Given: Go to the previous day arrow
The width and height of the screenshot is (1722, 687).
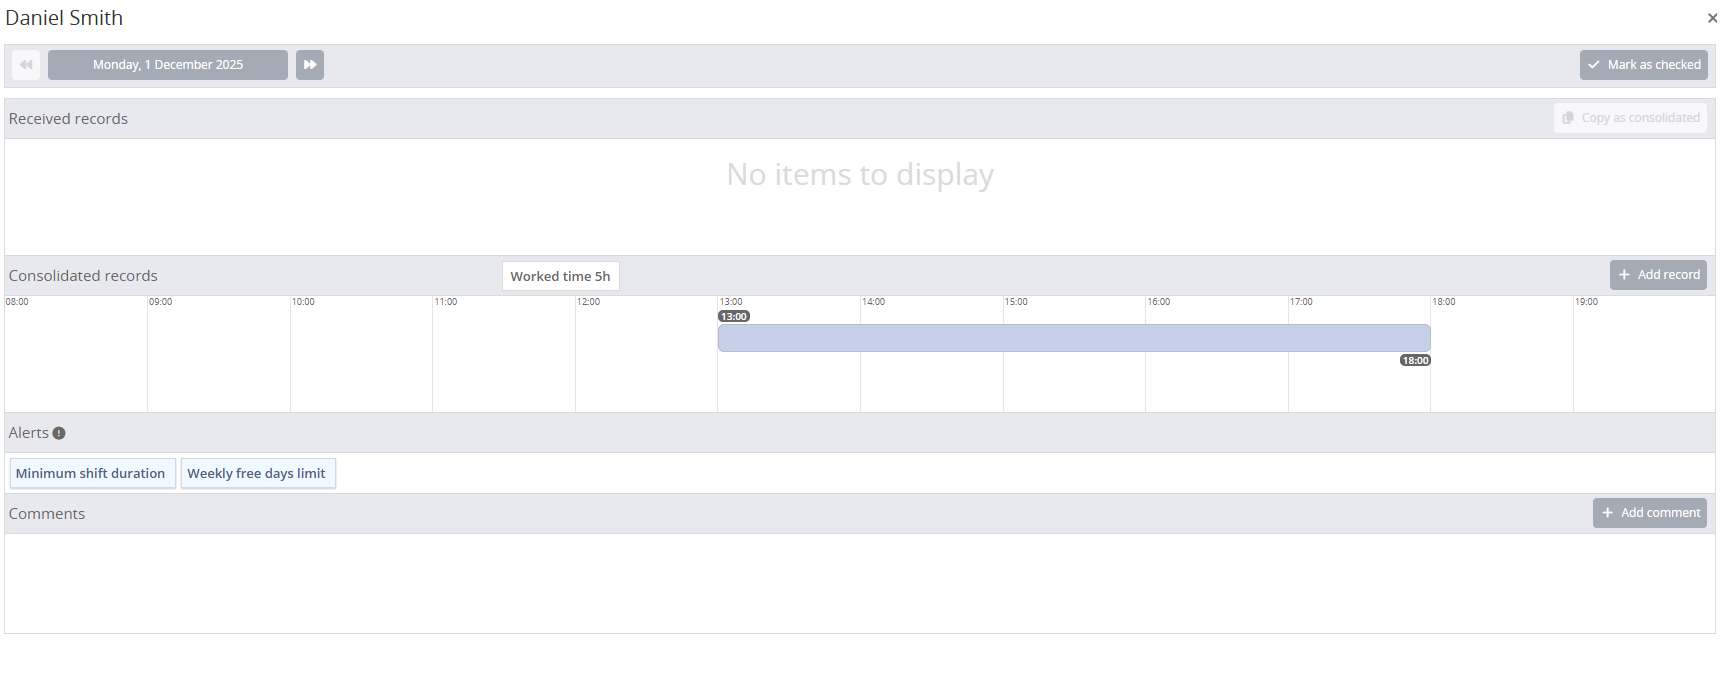Looking at the screenshot, I should point(26,65).
